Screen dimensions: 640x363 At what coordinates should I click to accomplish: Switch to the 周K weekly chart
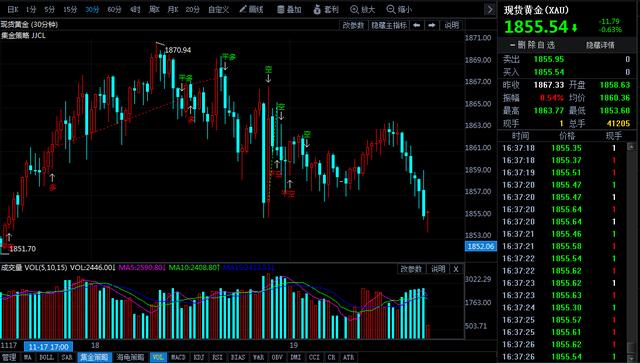154,9
